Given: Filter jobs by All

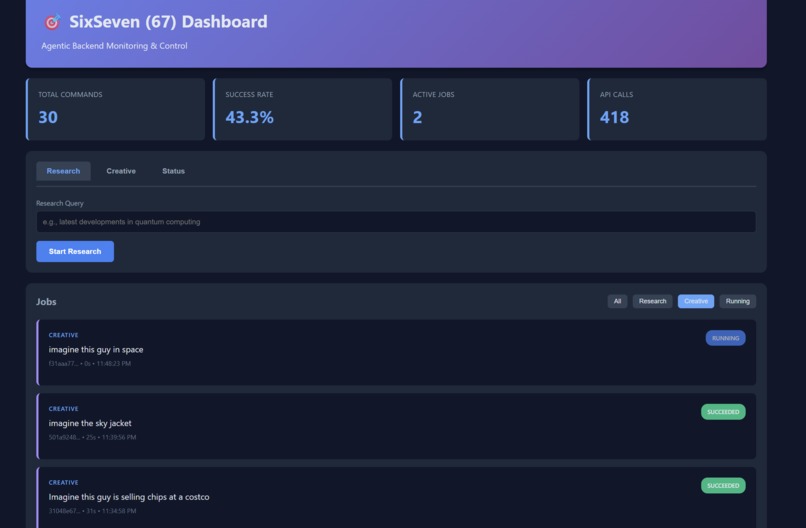Looking at the screenshot, I should (x=617, y=301).
